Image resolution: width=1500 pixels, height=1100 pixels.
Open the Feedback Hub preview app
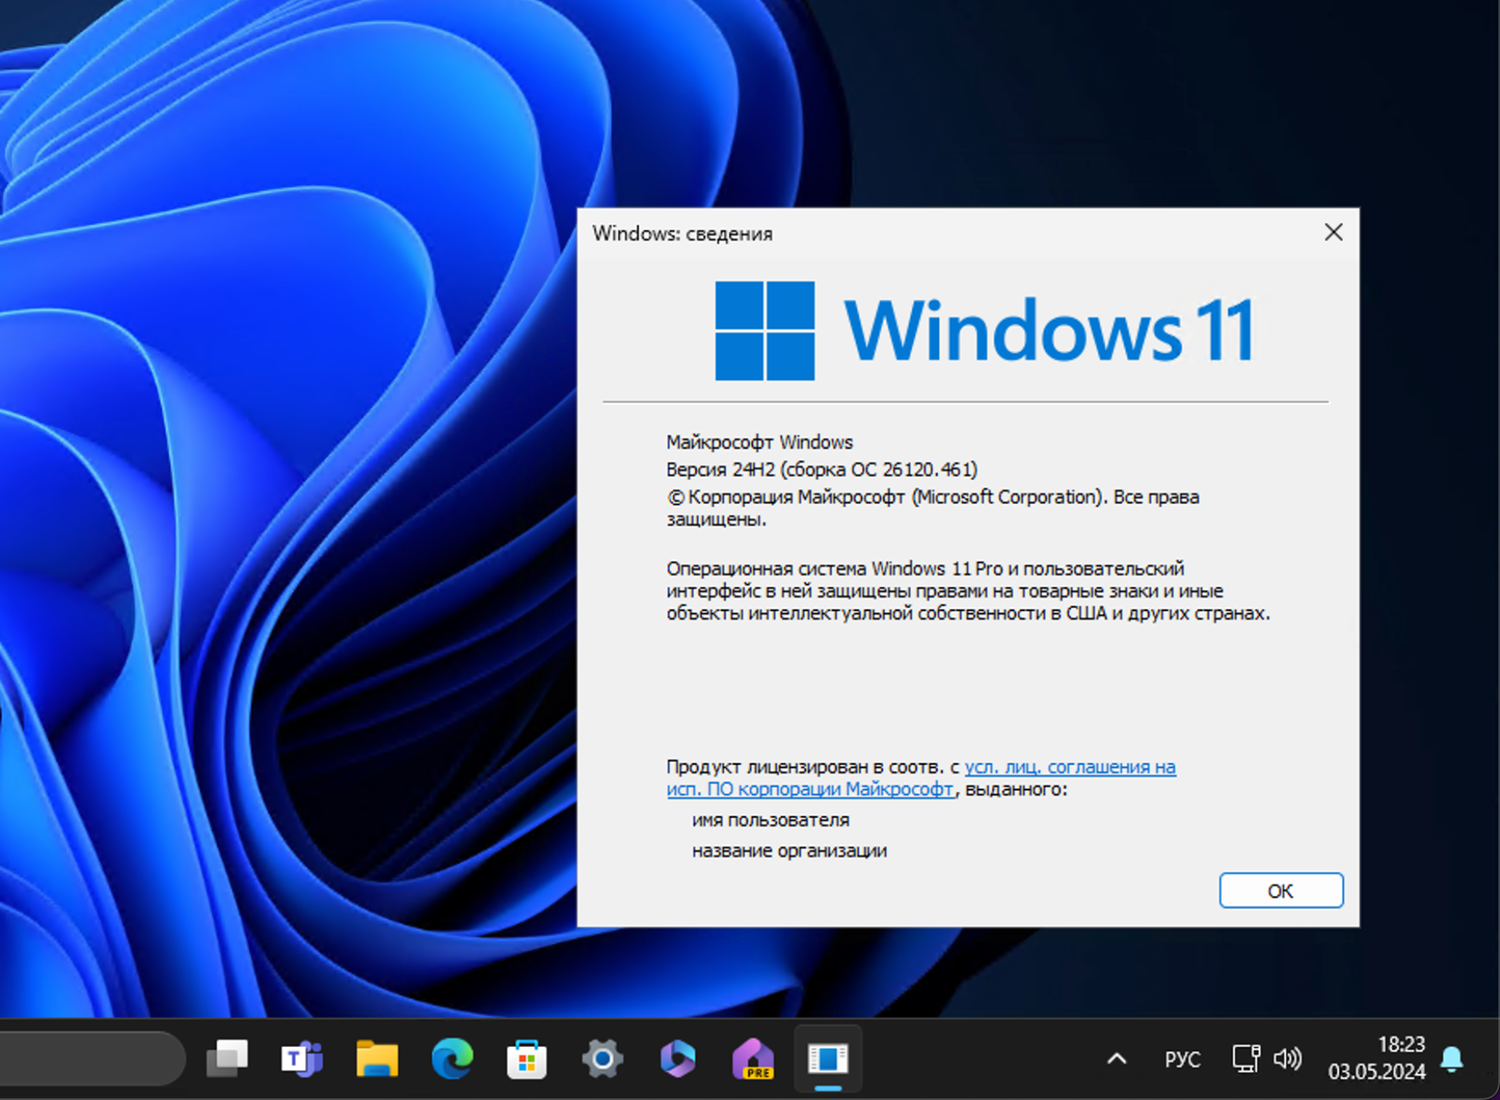[752, 1058]
